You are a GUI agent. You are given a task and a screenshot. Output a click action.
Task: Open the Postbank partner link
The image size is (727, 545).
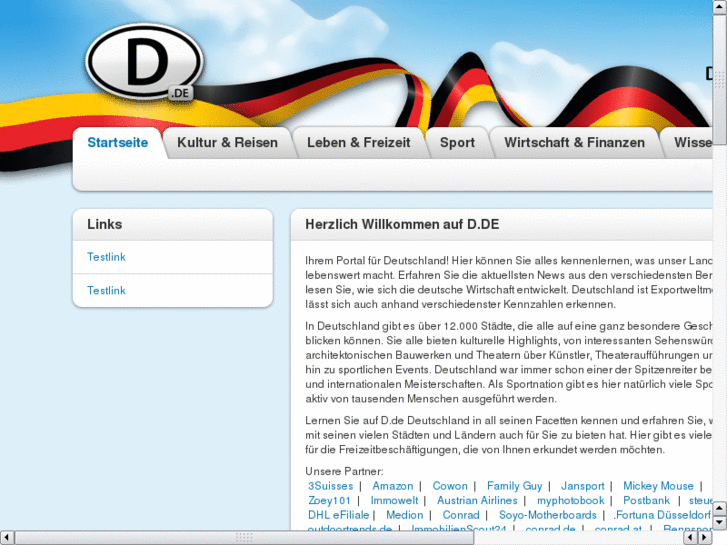tap(646, 500)
